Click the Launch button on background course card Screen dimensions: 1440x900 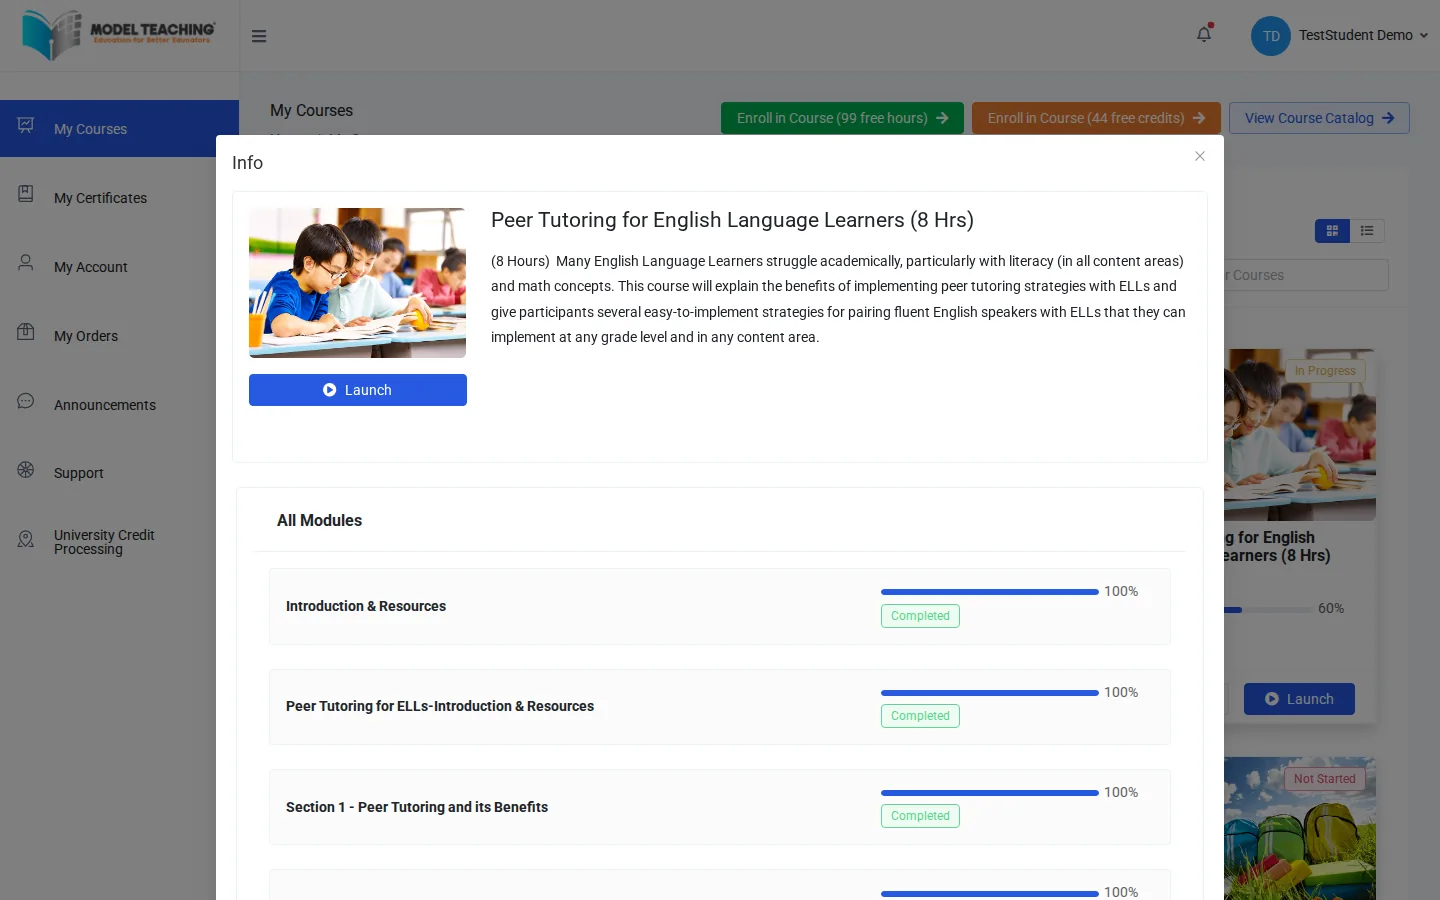tap(1299, 699)
